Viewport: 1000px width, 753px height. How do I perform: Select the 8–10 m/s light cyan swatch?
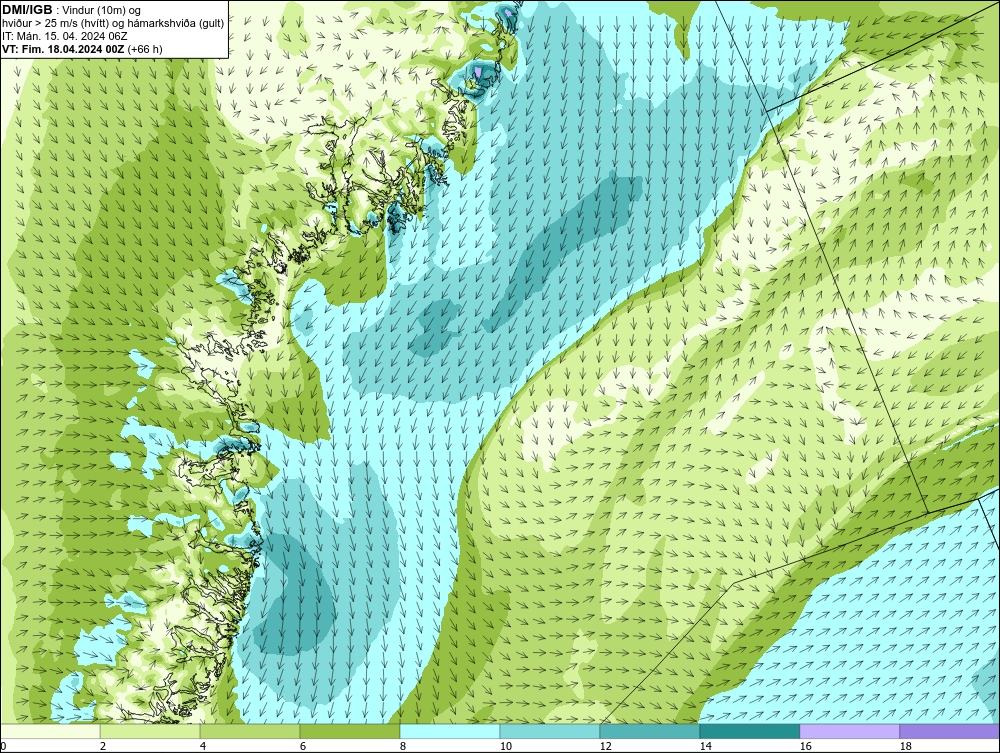[x=450, y=731]
